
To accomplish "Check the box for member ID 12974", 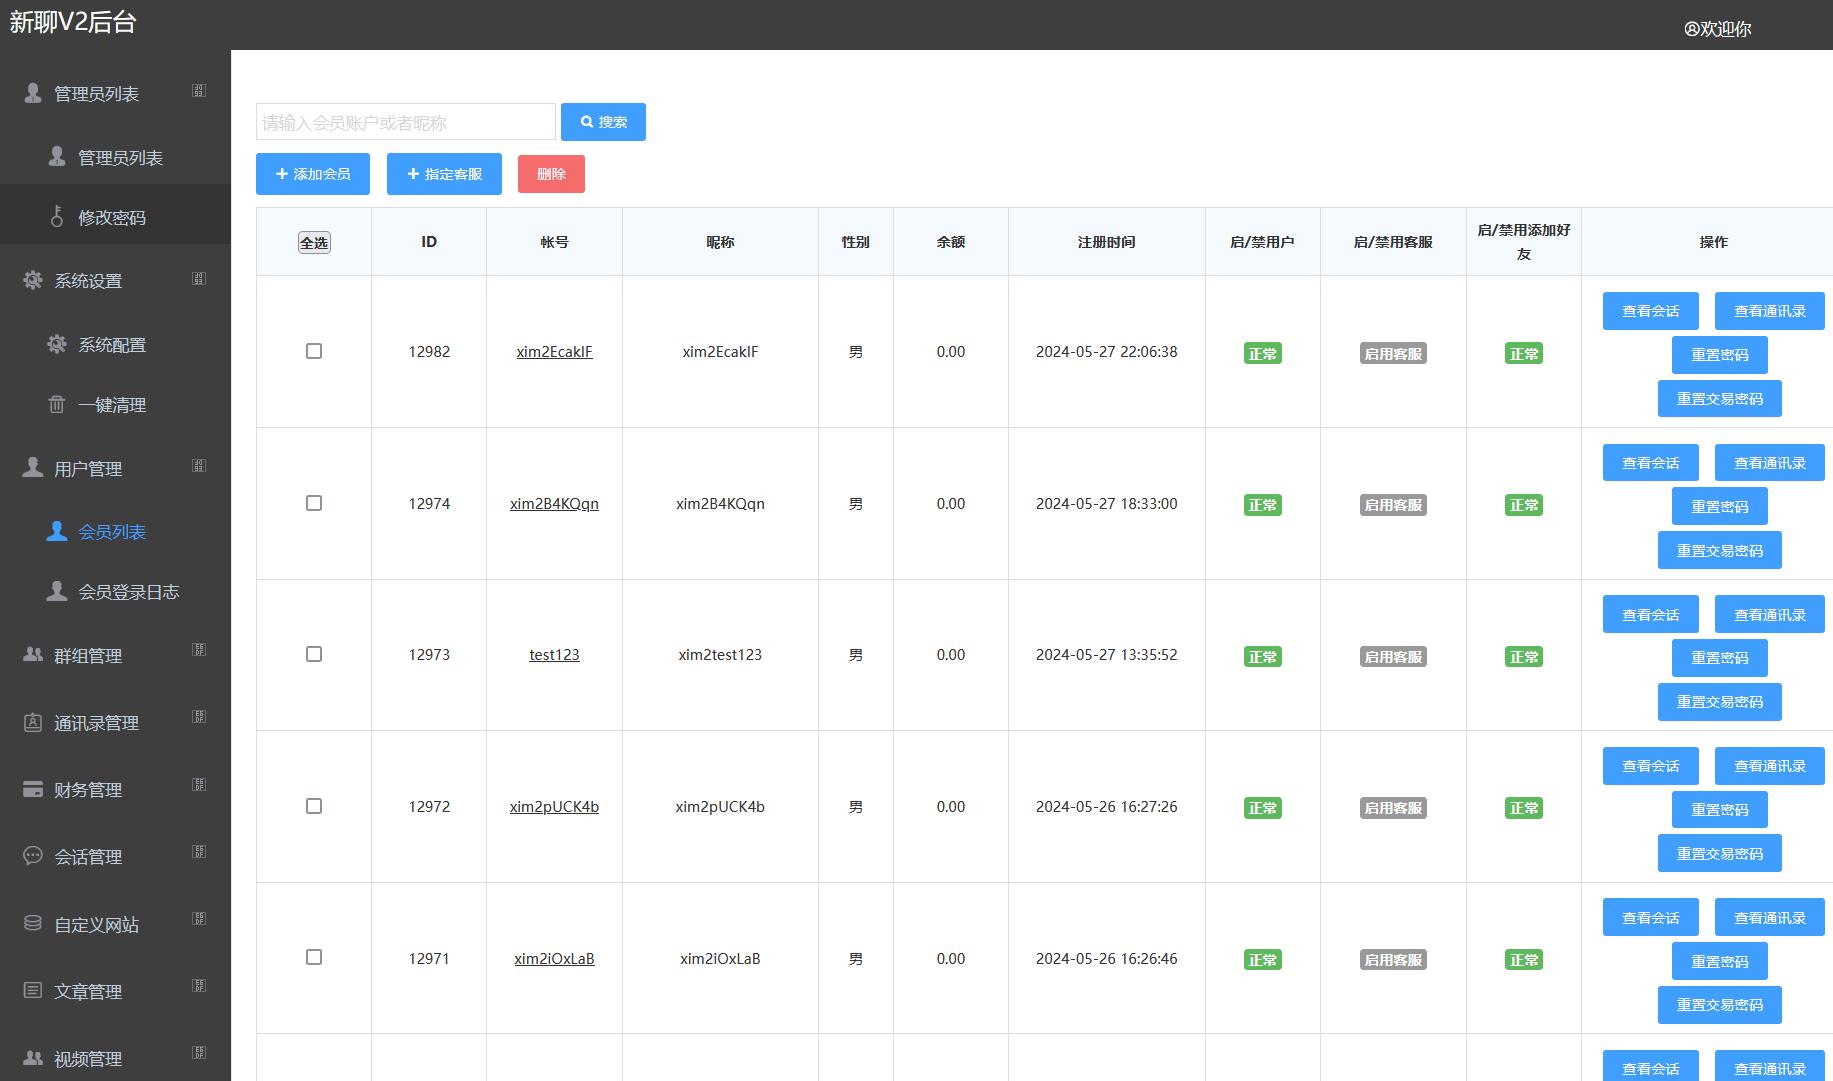I will 314,503.
